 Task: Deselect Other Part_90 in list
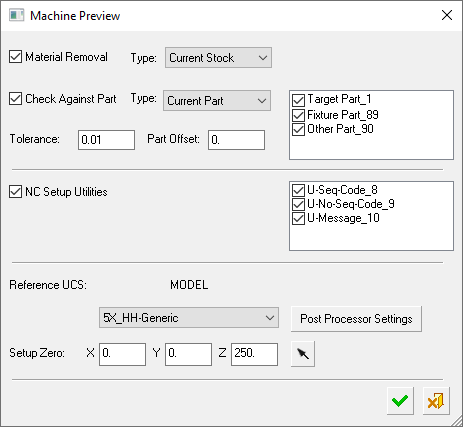coord(298,129)
